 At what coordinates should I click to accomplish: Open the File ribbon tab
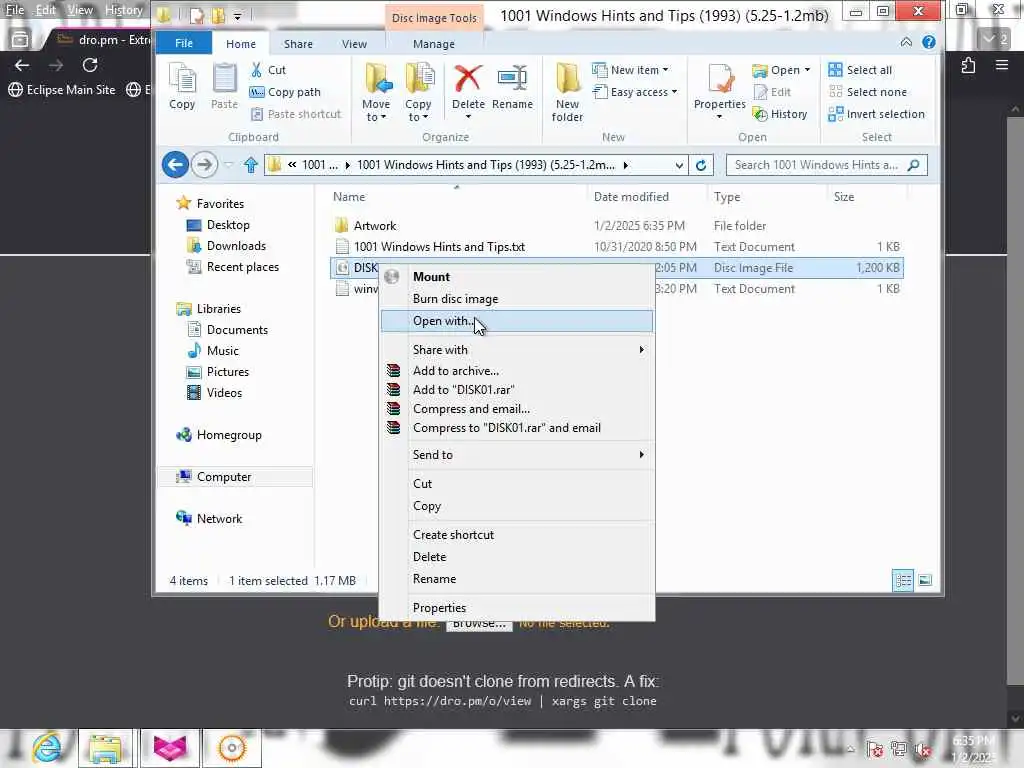tap(184, 43)
